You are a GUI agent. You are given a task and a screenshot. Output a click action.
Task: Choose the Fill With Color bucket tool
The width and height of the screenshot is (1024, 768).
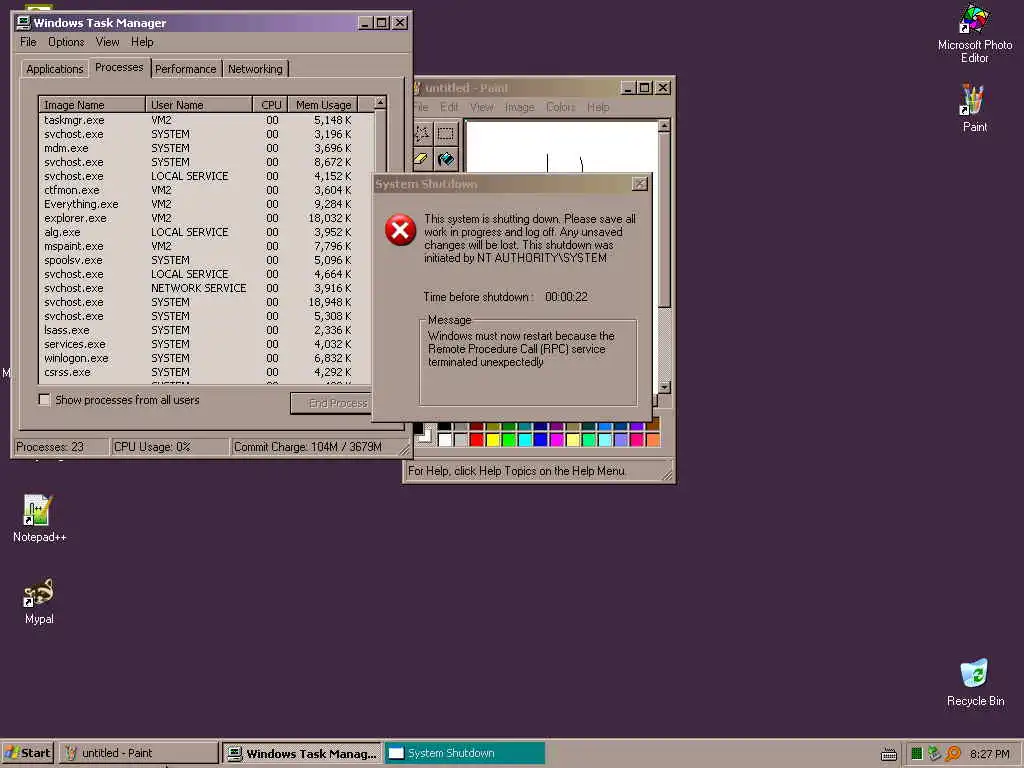pyautogui.click(x=446, y=159)
